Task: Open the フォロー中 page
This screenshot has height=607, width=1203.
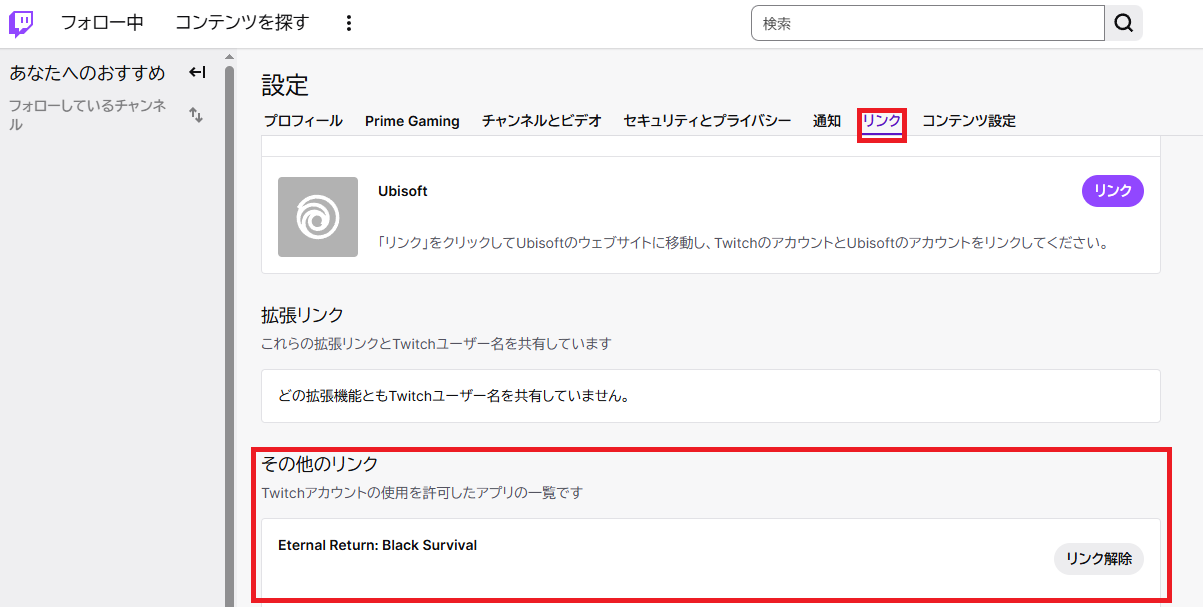Action: click(x=102, y=23)
